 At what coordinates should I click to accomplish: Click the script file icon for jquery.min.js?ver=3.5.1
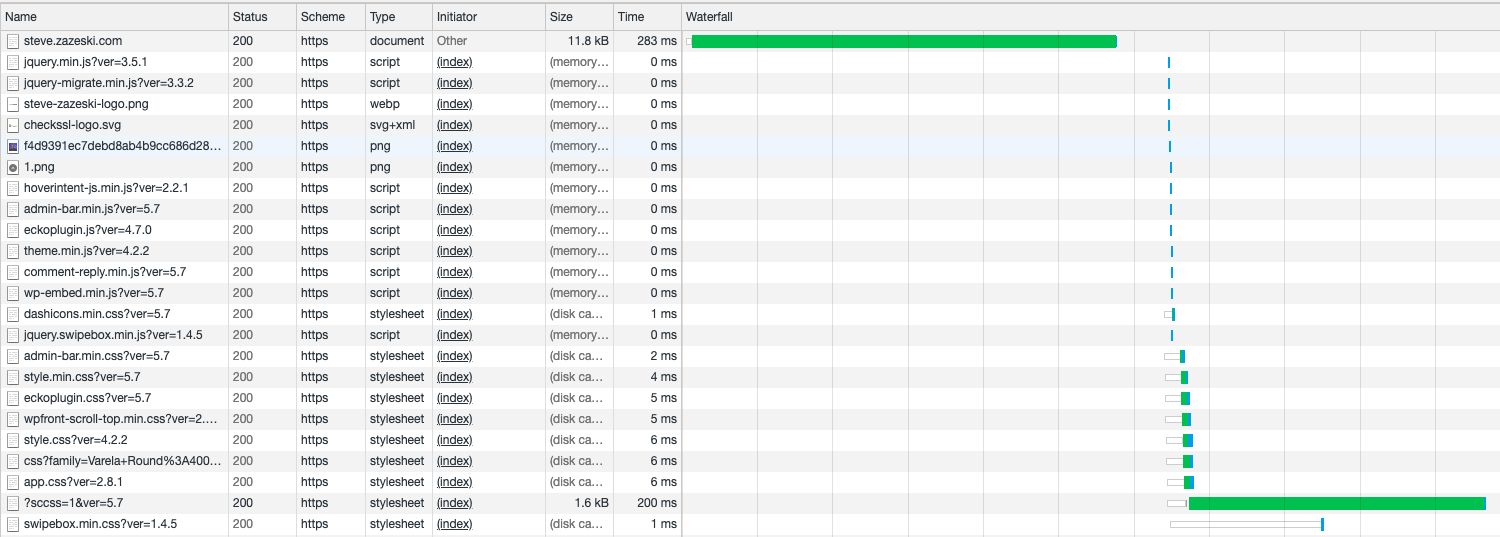coord(13,62)
